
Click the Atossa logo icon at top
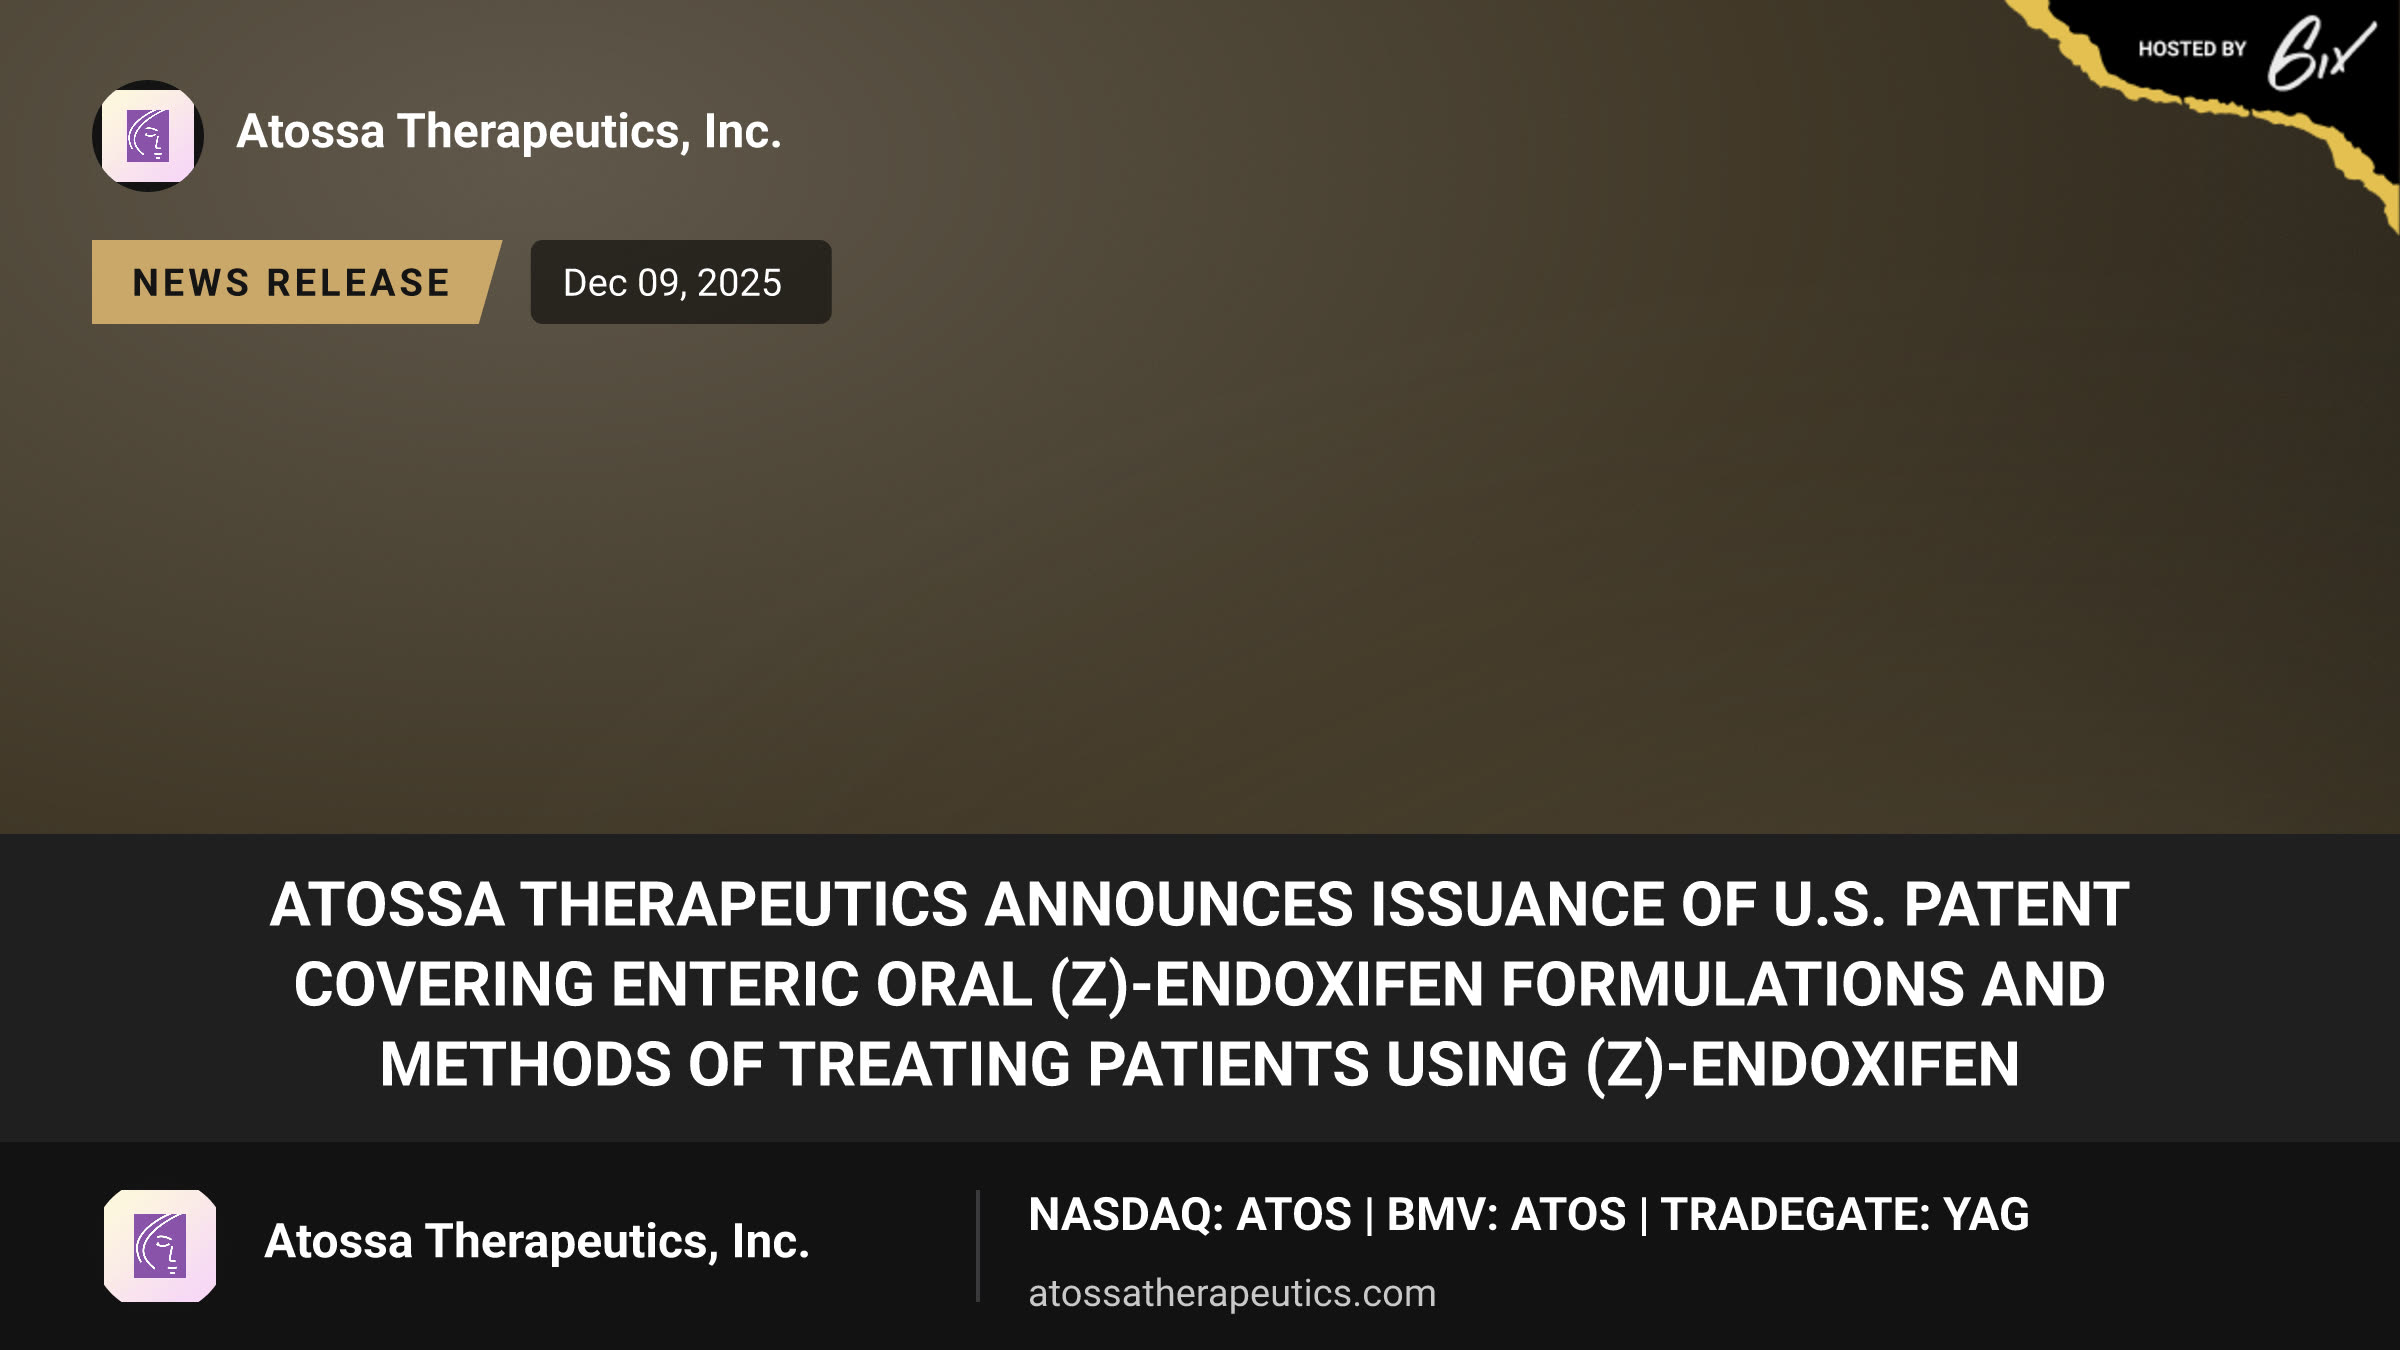click(x=148, y=136)
